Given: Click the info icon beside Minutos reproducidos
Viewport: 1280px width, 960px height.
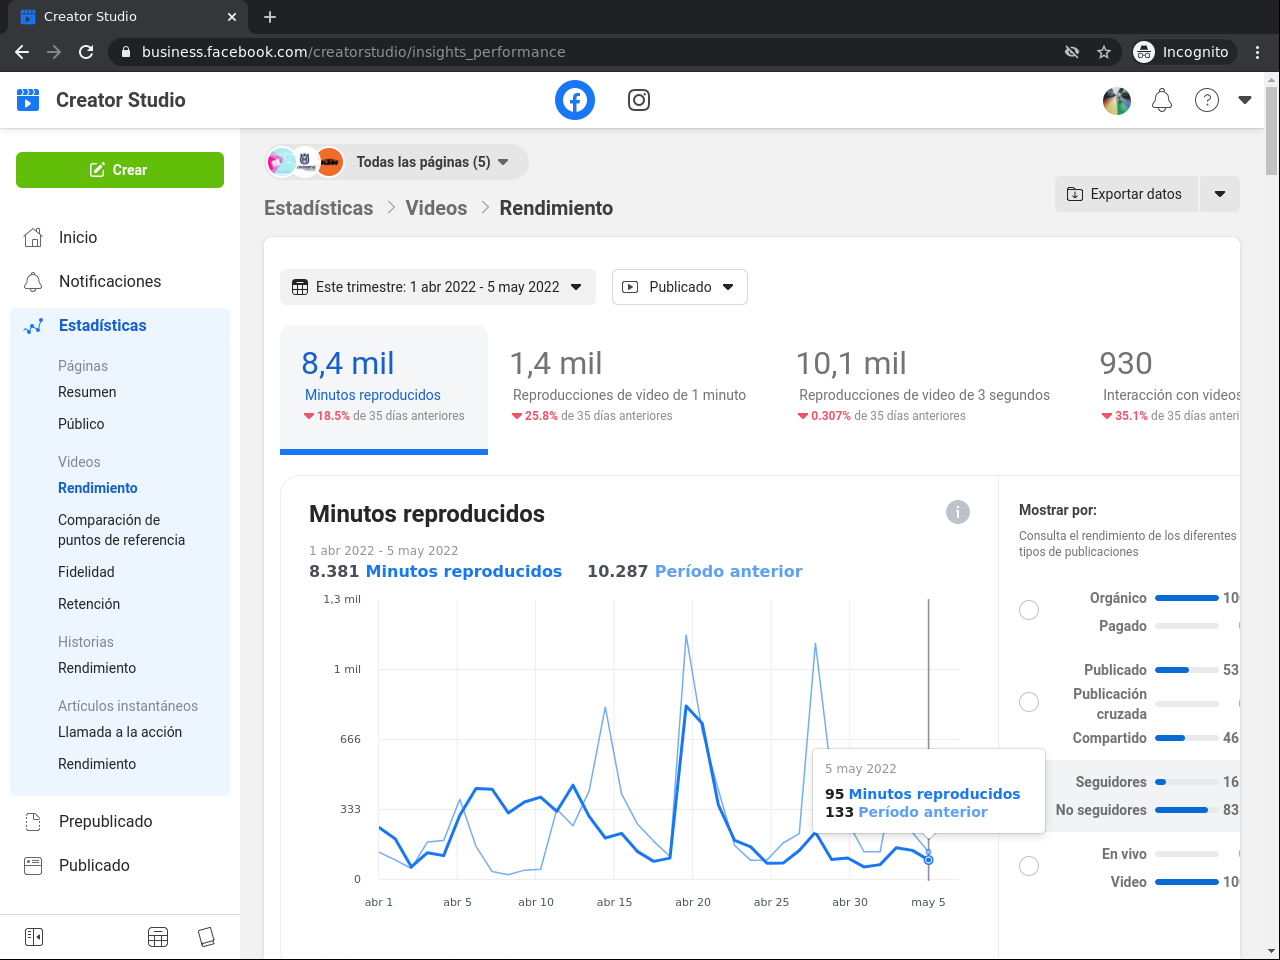Looking at the screenshot, I should (x=957, y=512).
